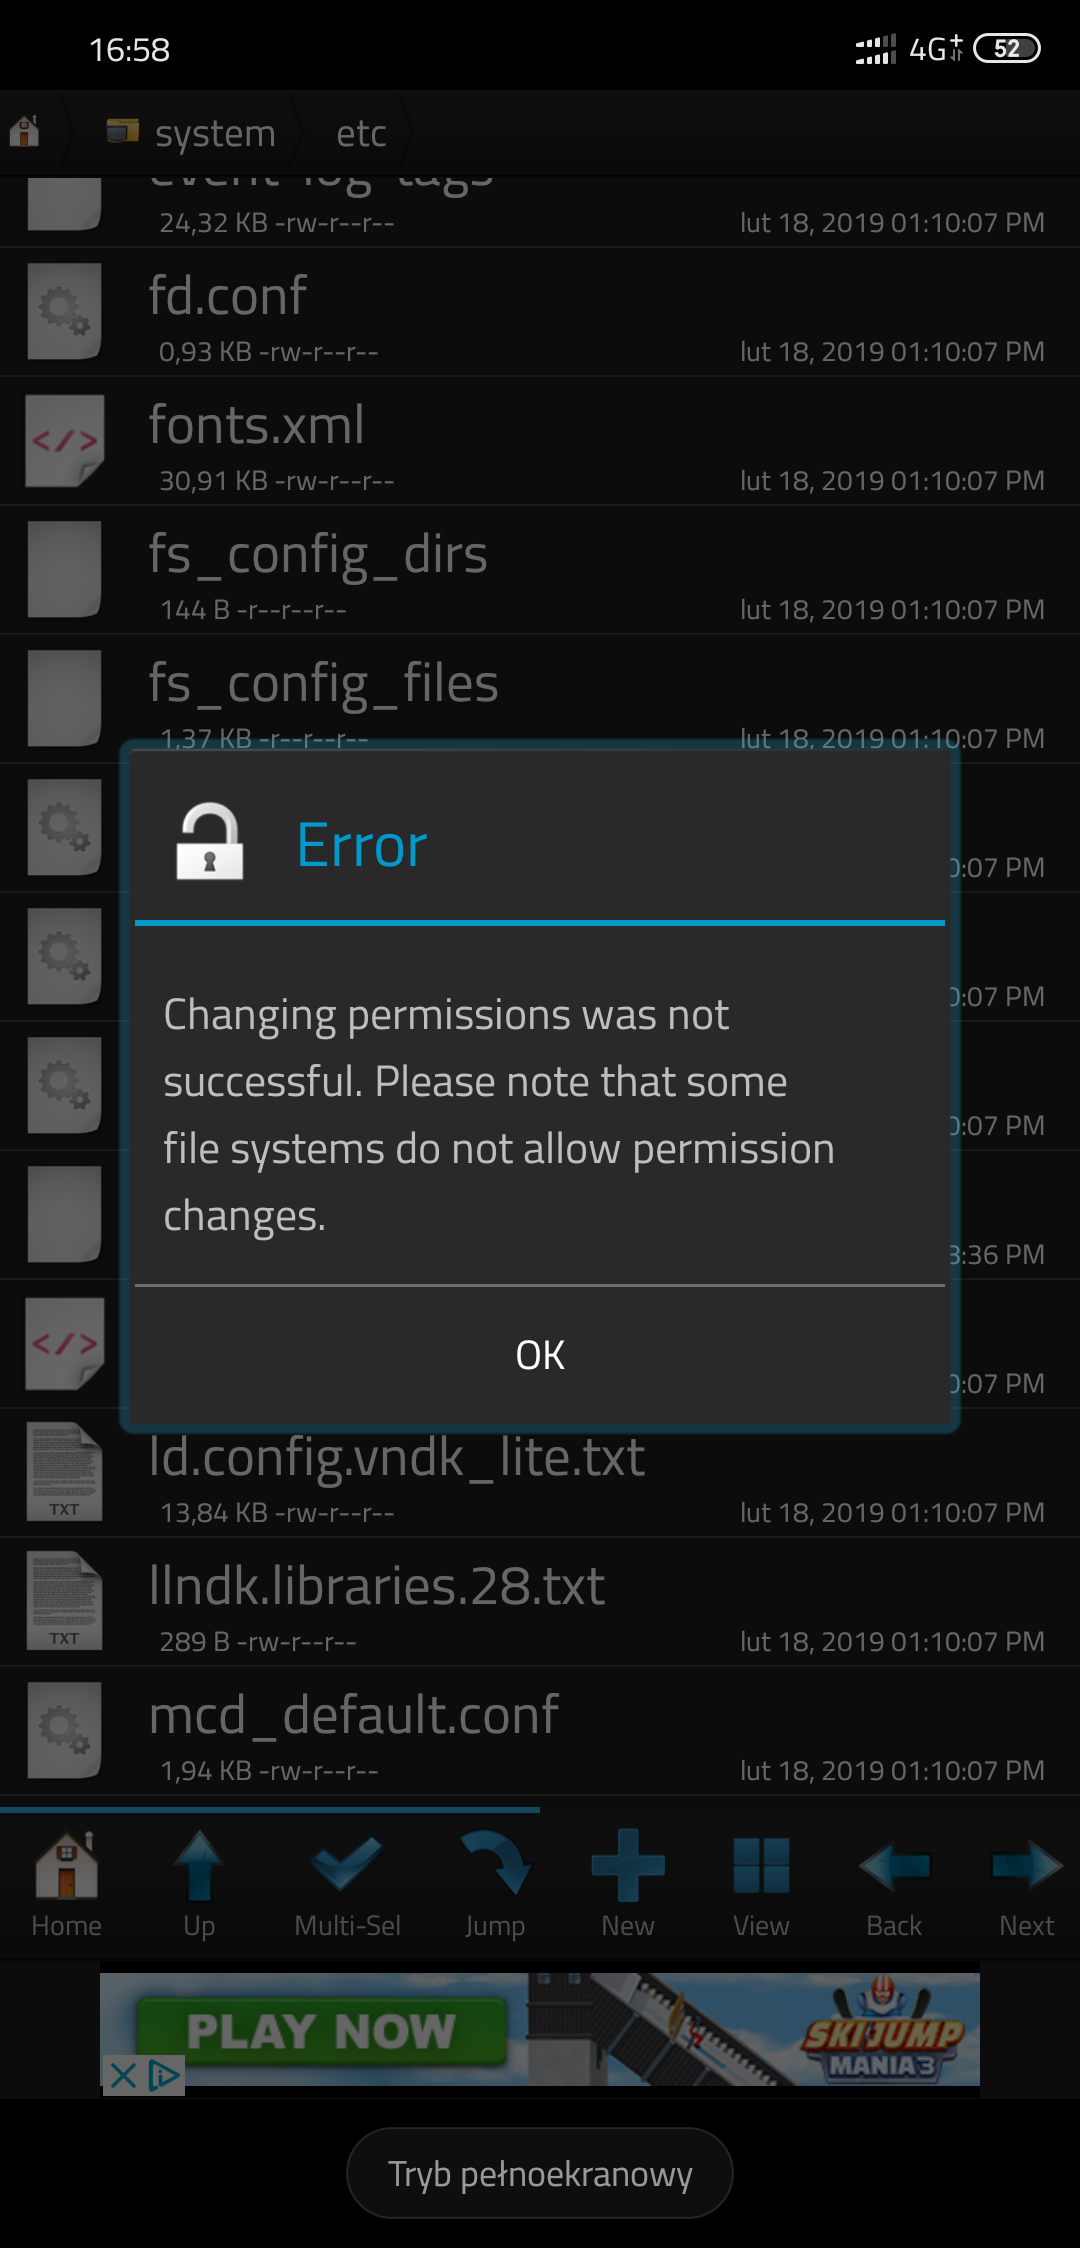Screen dimensions: 1080x2248
Task: Open the fs_config_dirs file entry
Action: 540,571
